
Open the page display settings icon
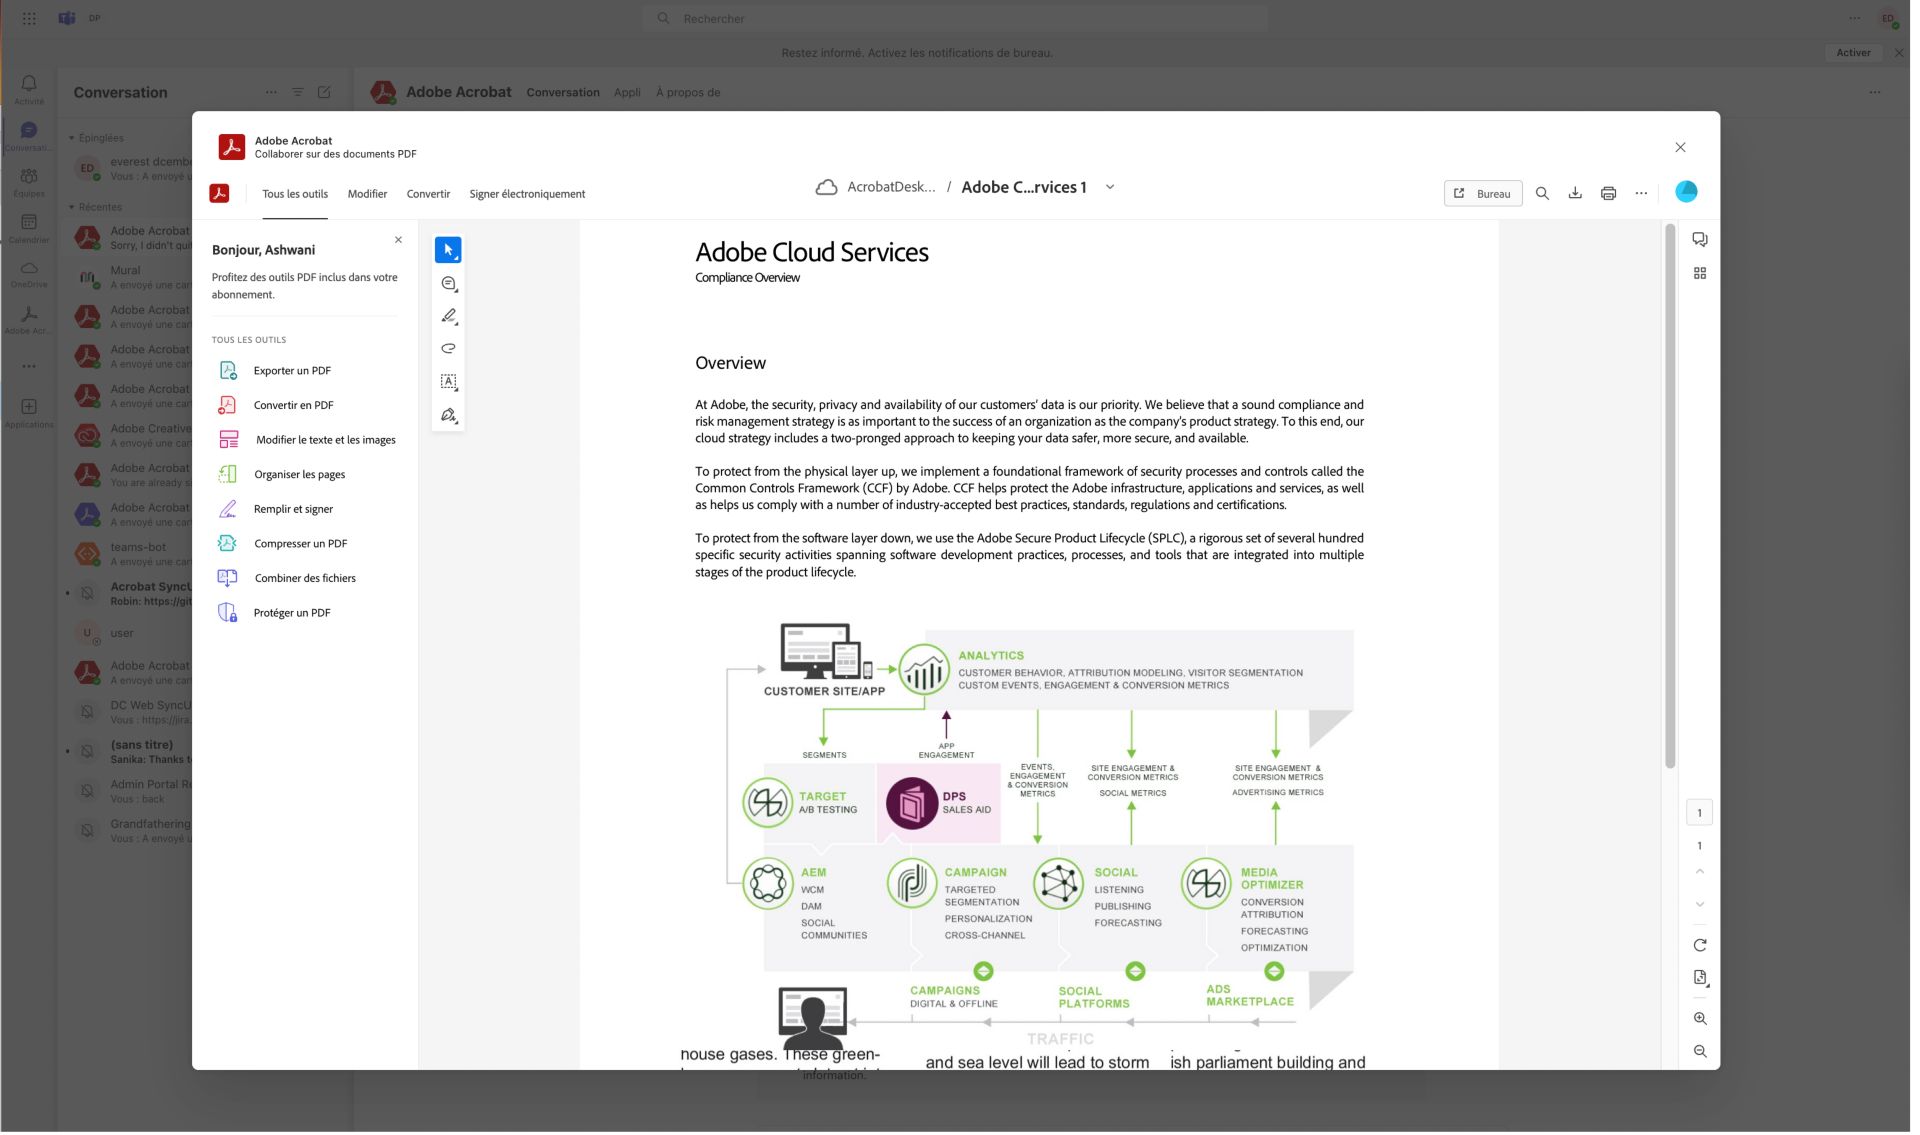click(1699, 980)
